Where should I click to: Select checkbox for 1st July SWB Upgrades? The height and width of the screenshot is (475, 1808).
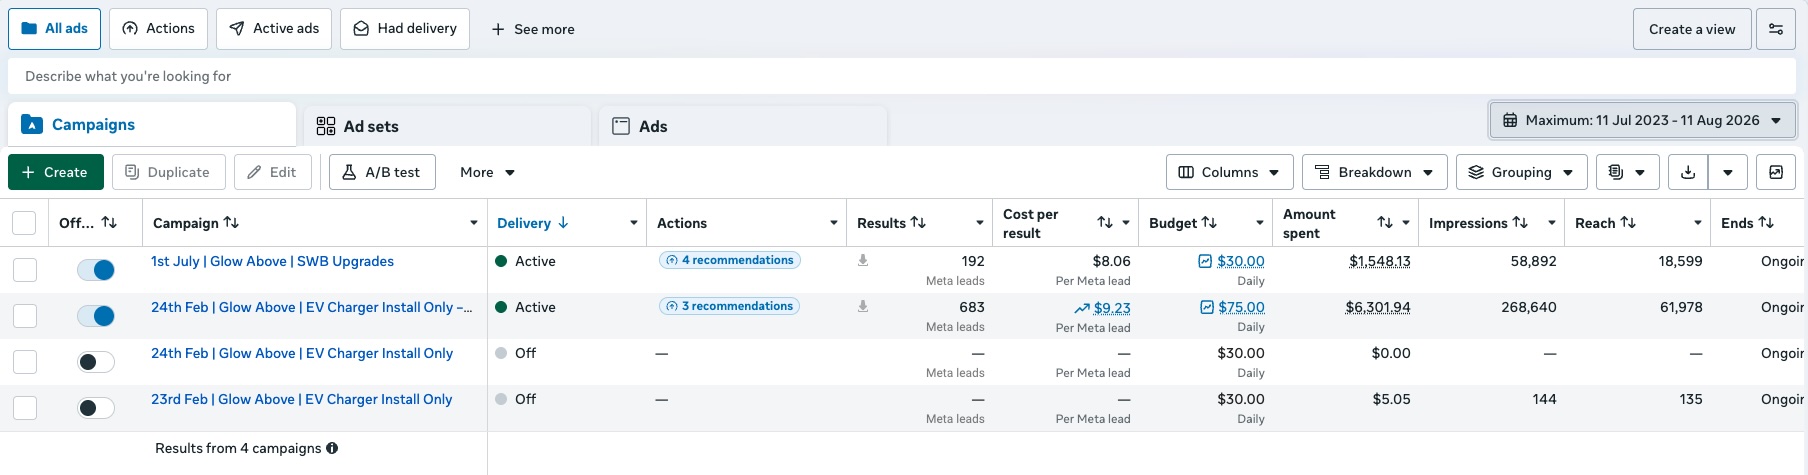click(x=25, y=270)
